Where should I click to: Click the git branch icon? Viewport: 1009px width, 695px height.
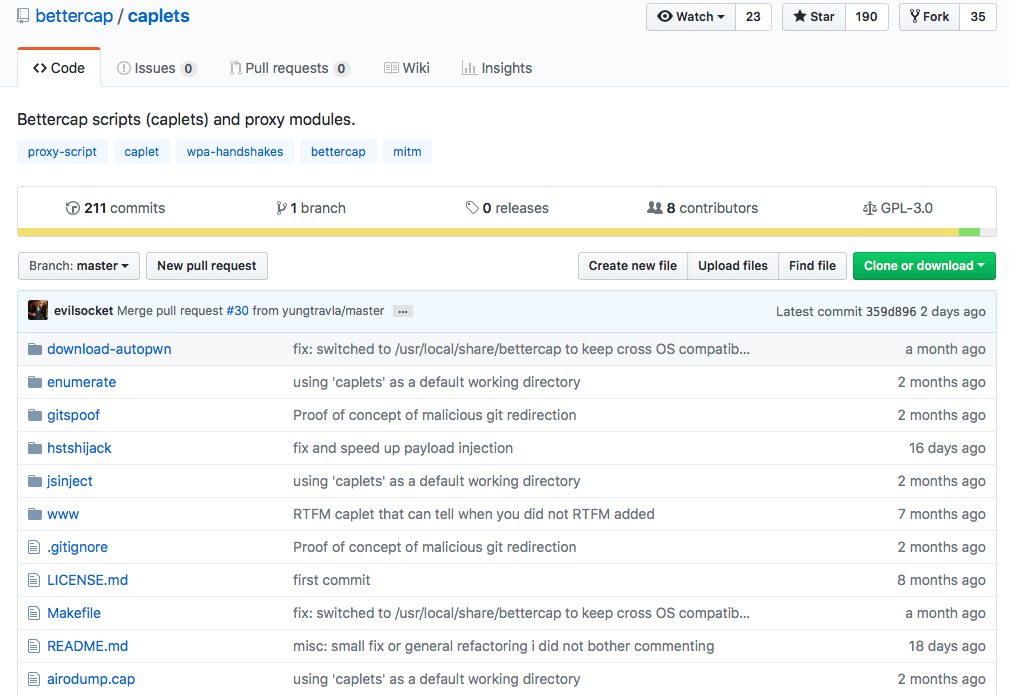click(281, 208)
